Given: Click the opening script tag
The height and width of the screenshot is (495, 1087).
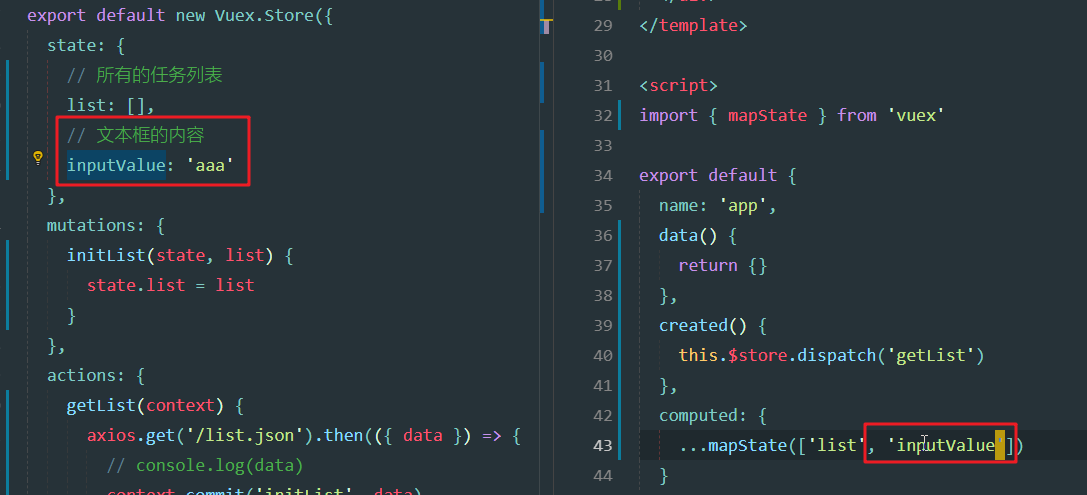Looking at the screenshot, I should click(x=678, y=85).
